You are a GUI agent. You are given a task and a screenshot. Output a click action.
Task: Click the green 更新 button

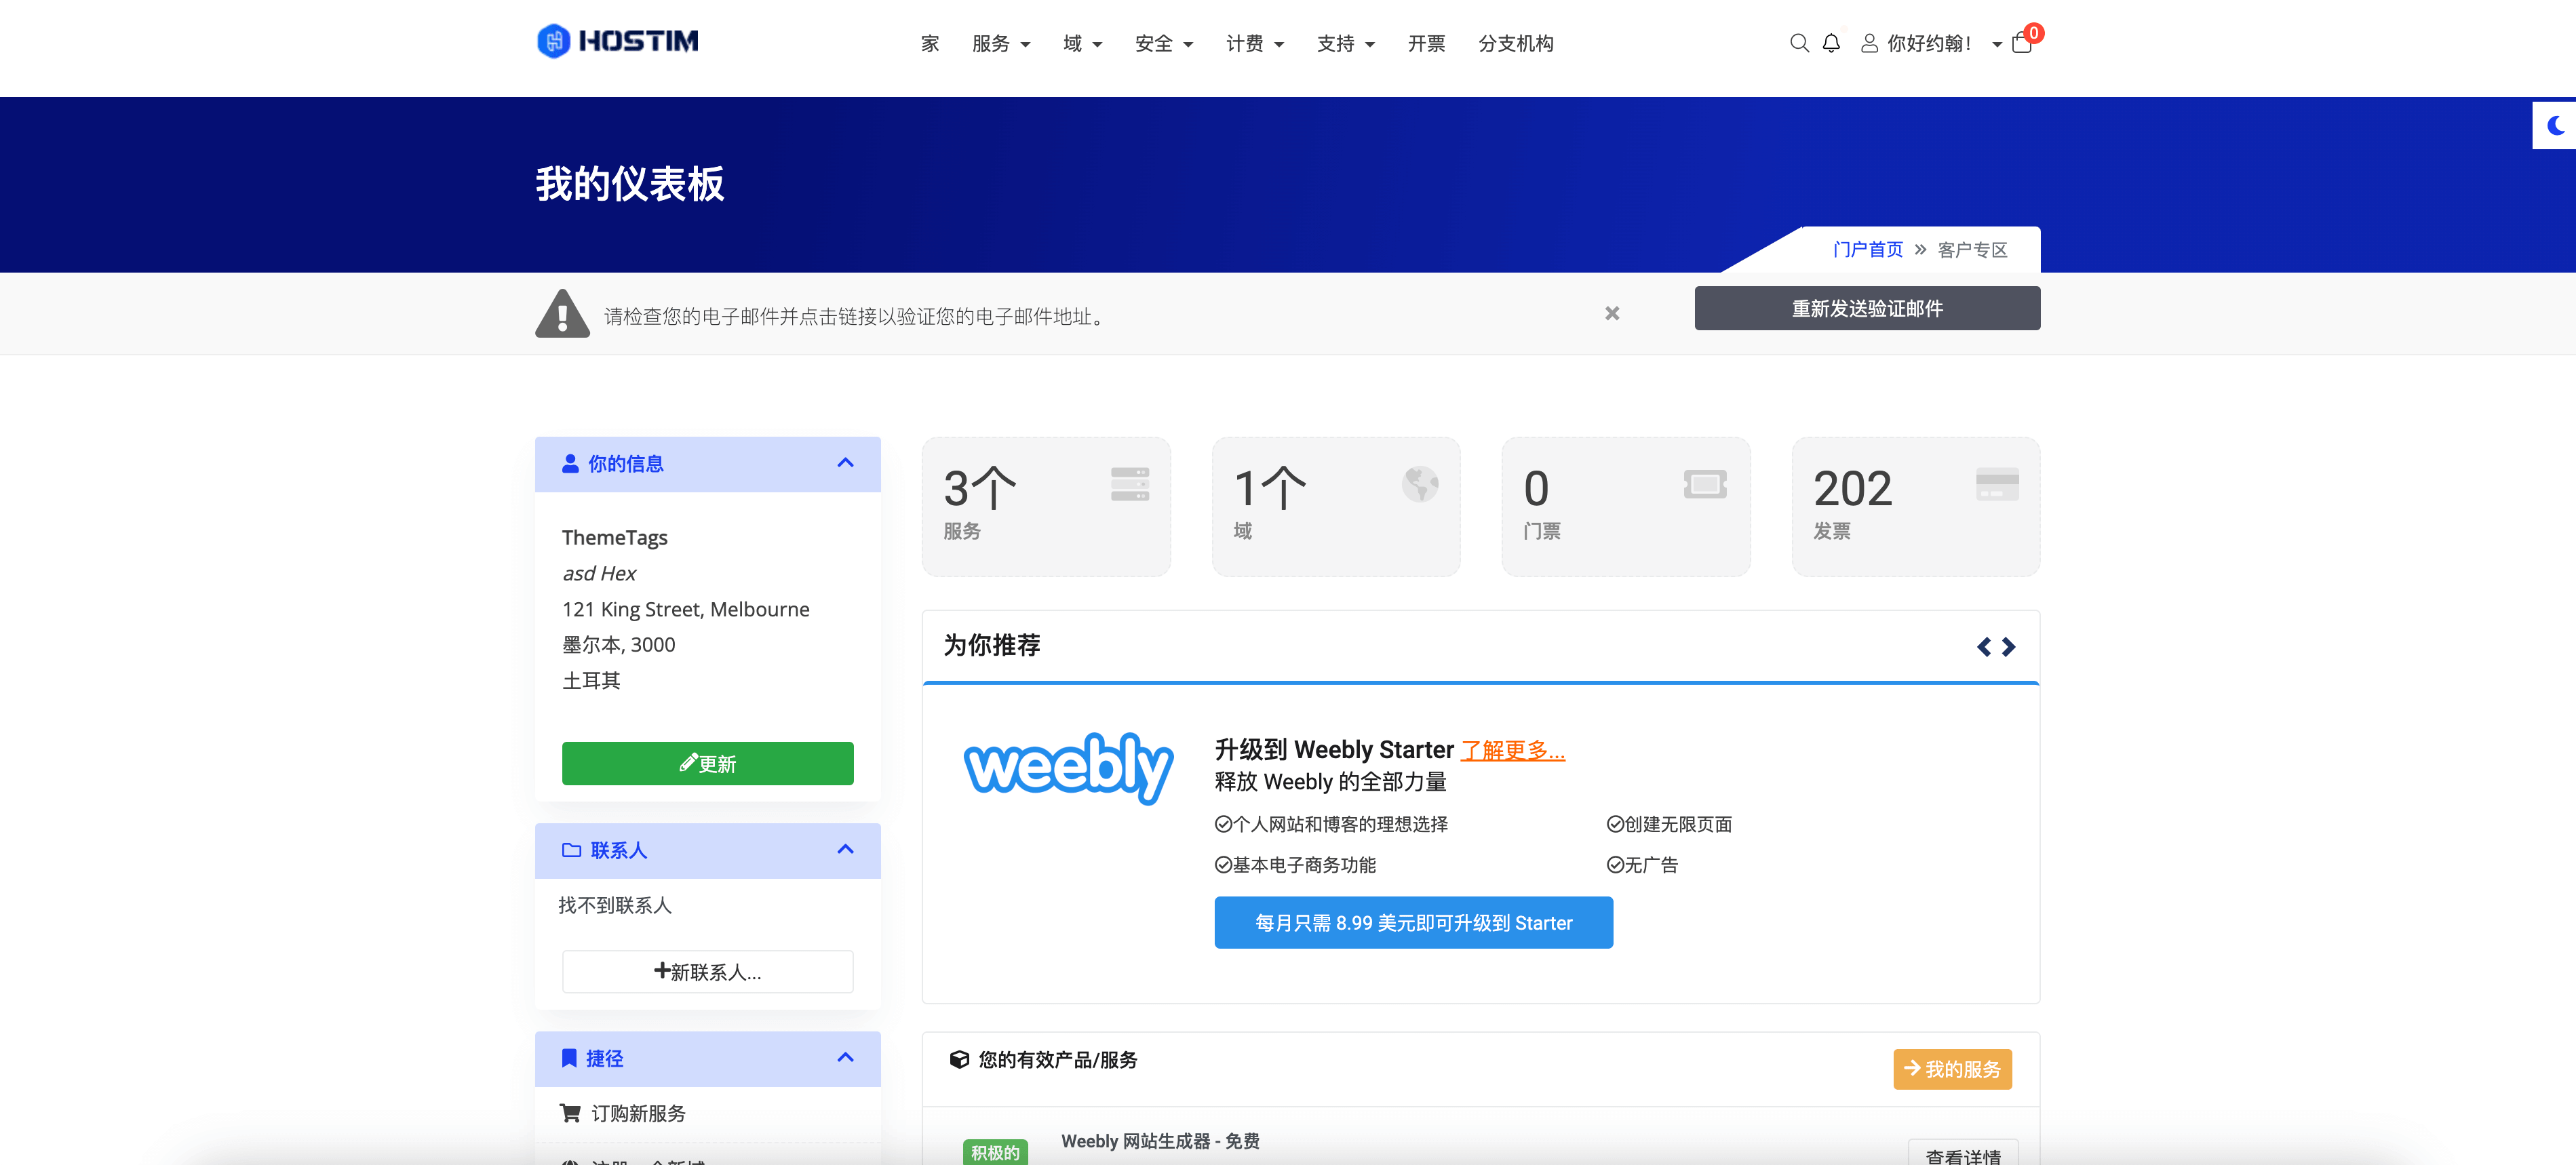[707, 763]
